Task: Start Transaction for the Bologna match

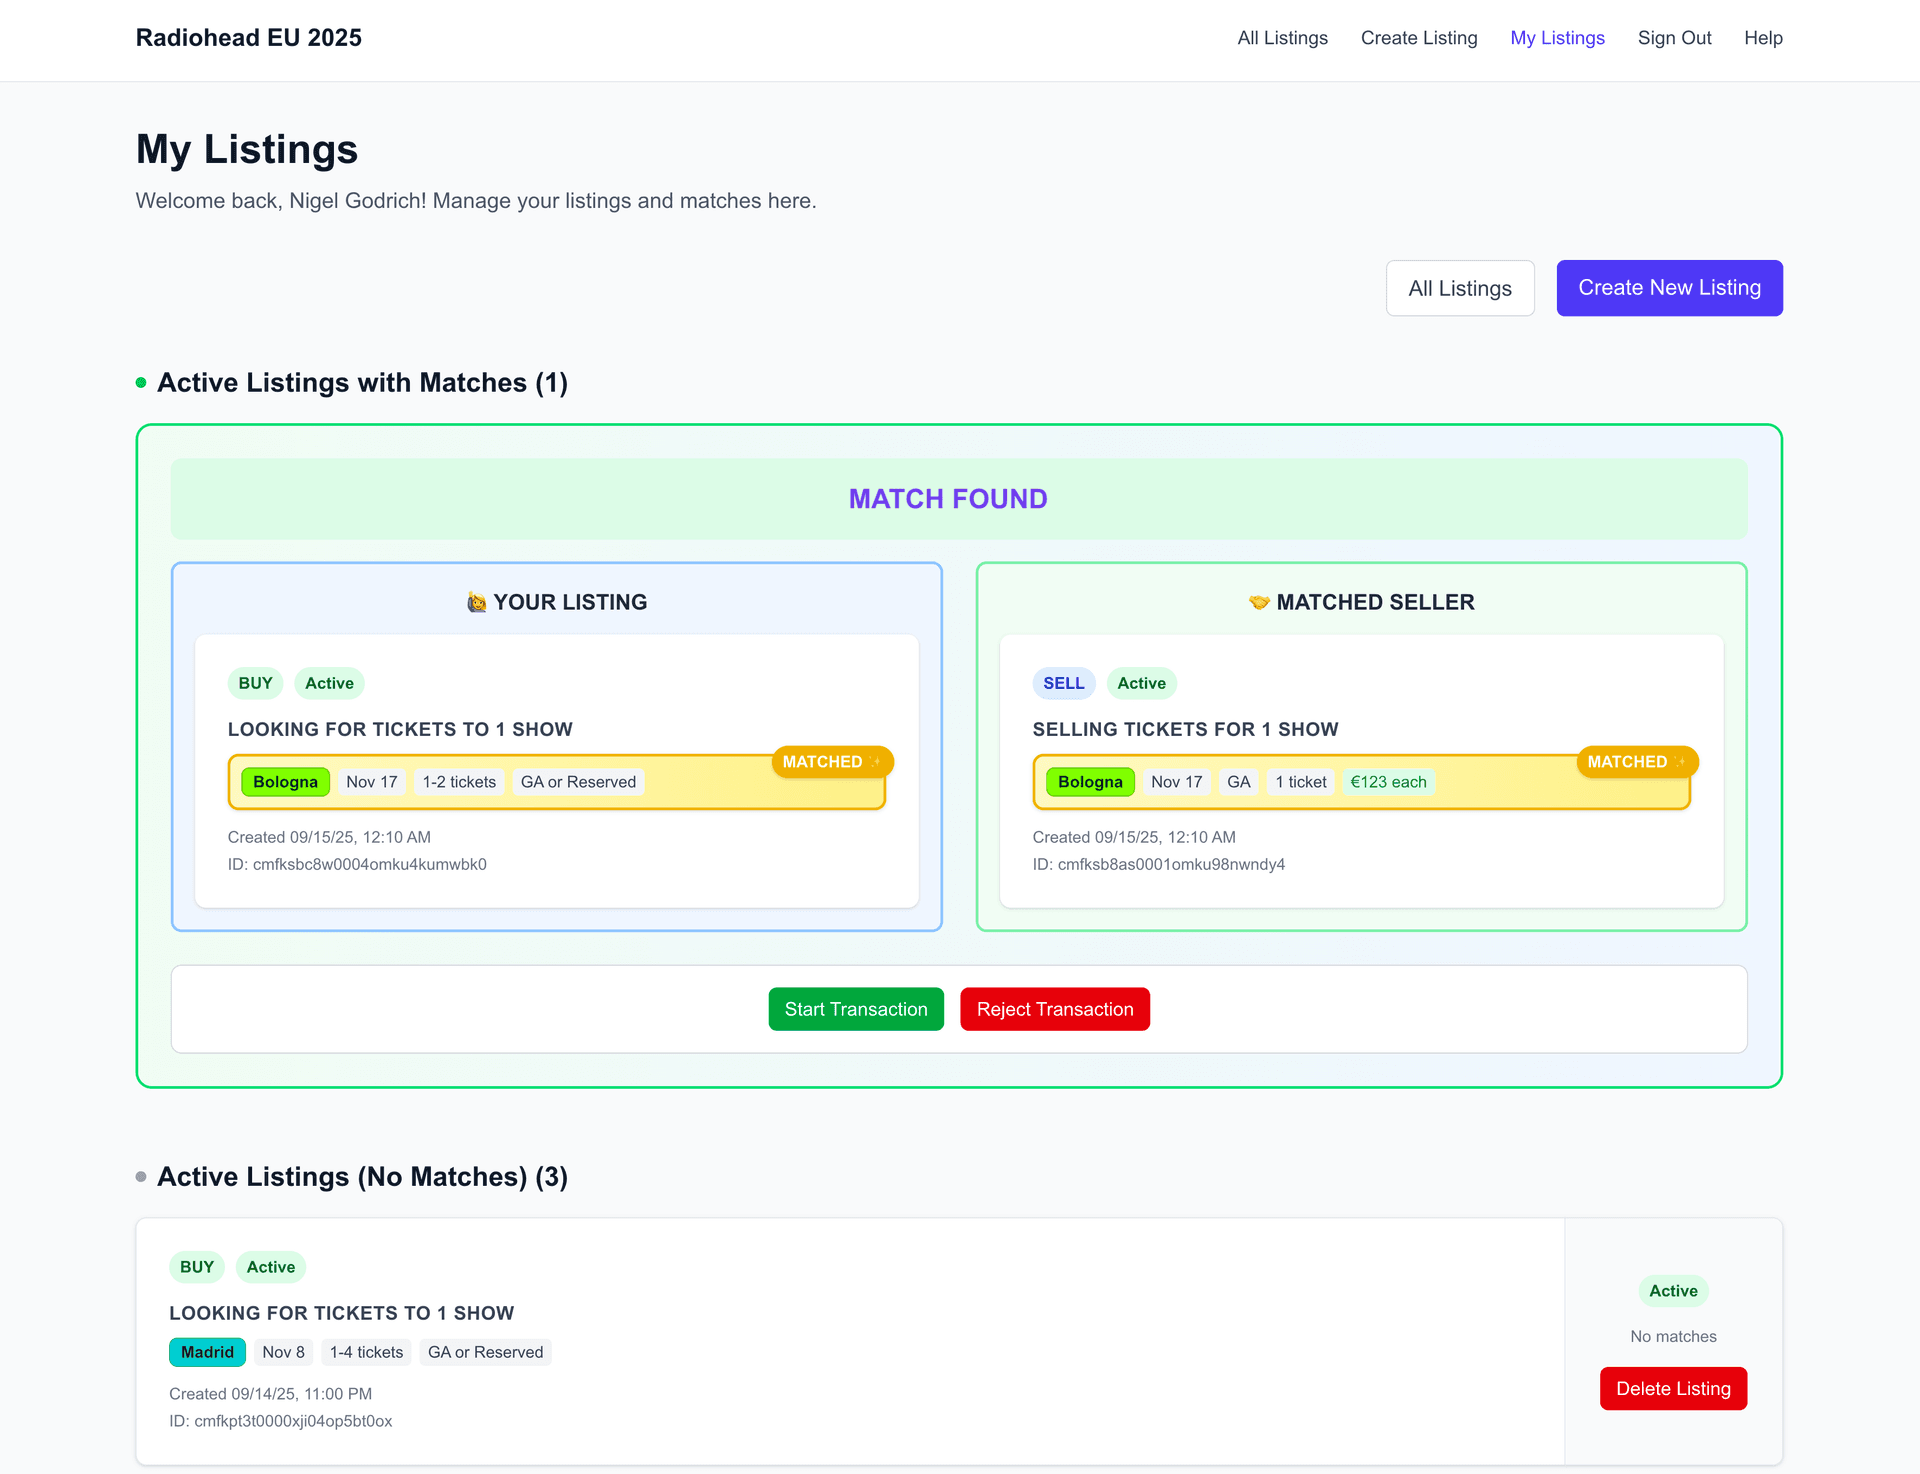Action: [x=856, y=1009]
